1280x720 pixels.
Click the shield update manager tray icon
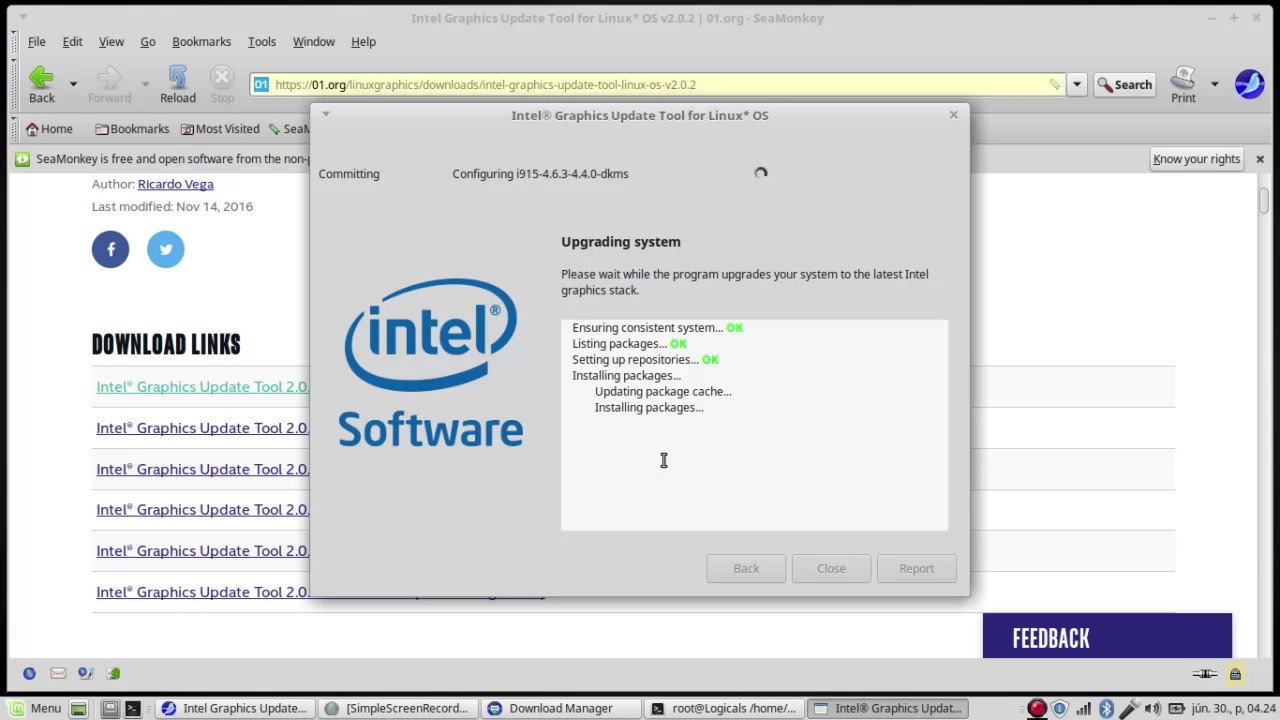click(1060, 708)
